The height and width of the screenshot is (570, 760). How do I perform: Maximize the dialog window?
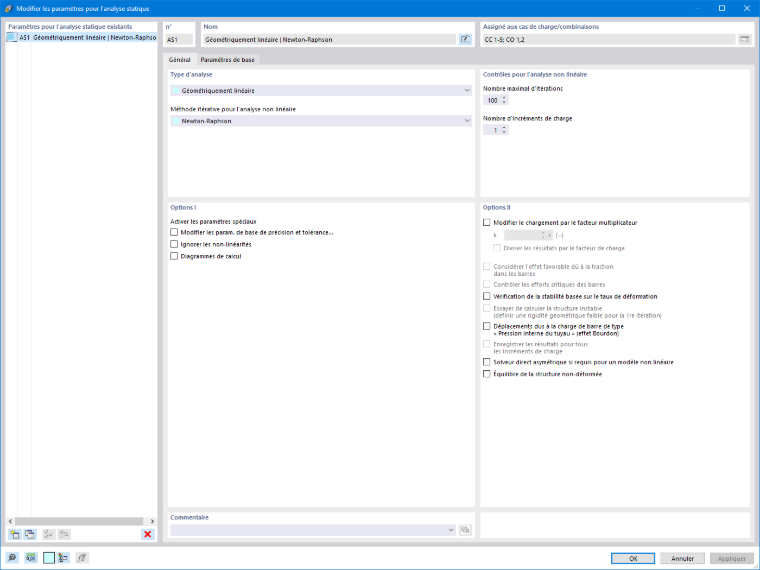(722, 8)
